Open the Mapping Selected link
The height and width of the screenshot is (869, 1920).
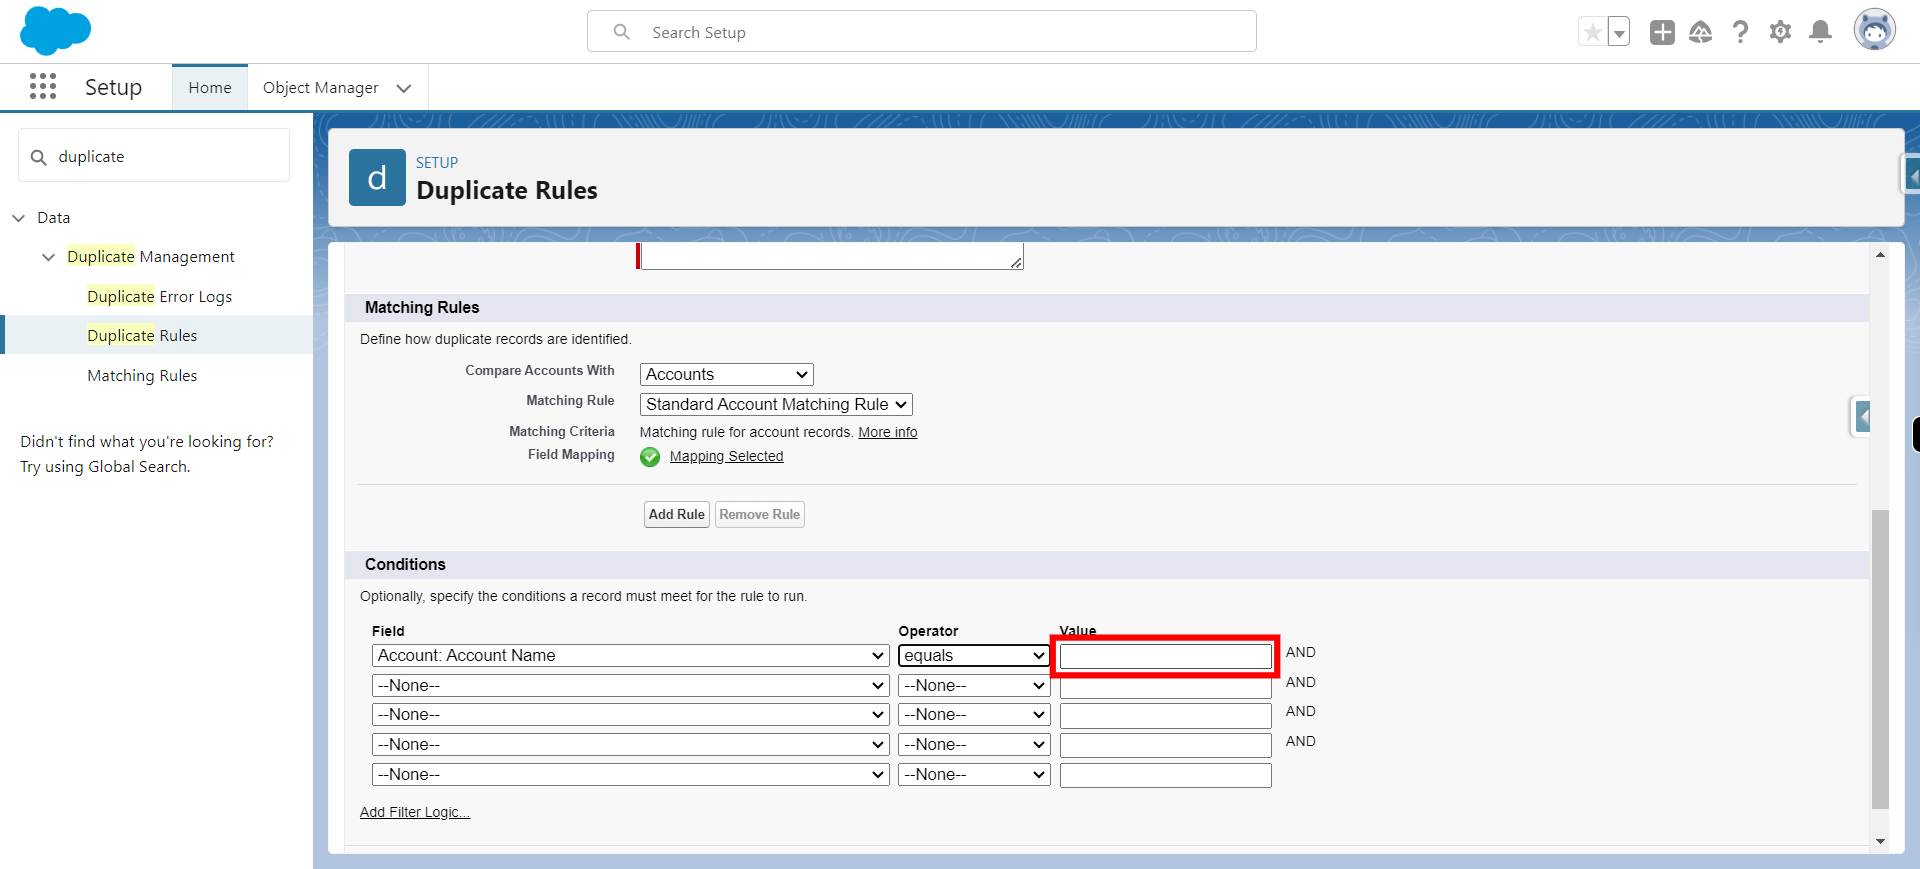coord(726,457)
